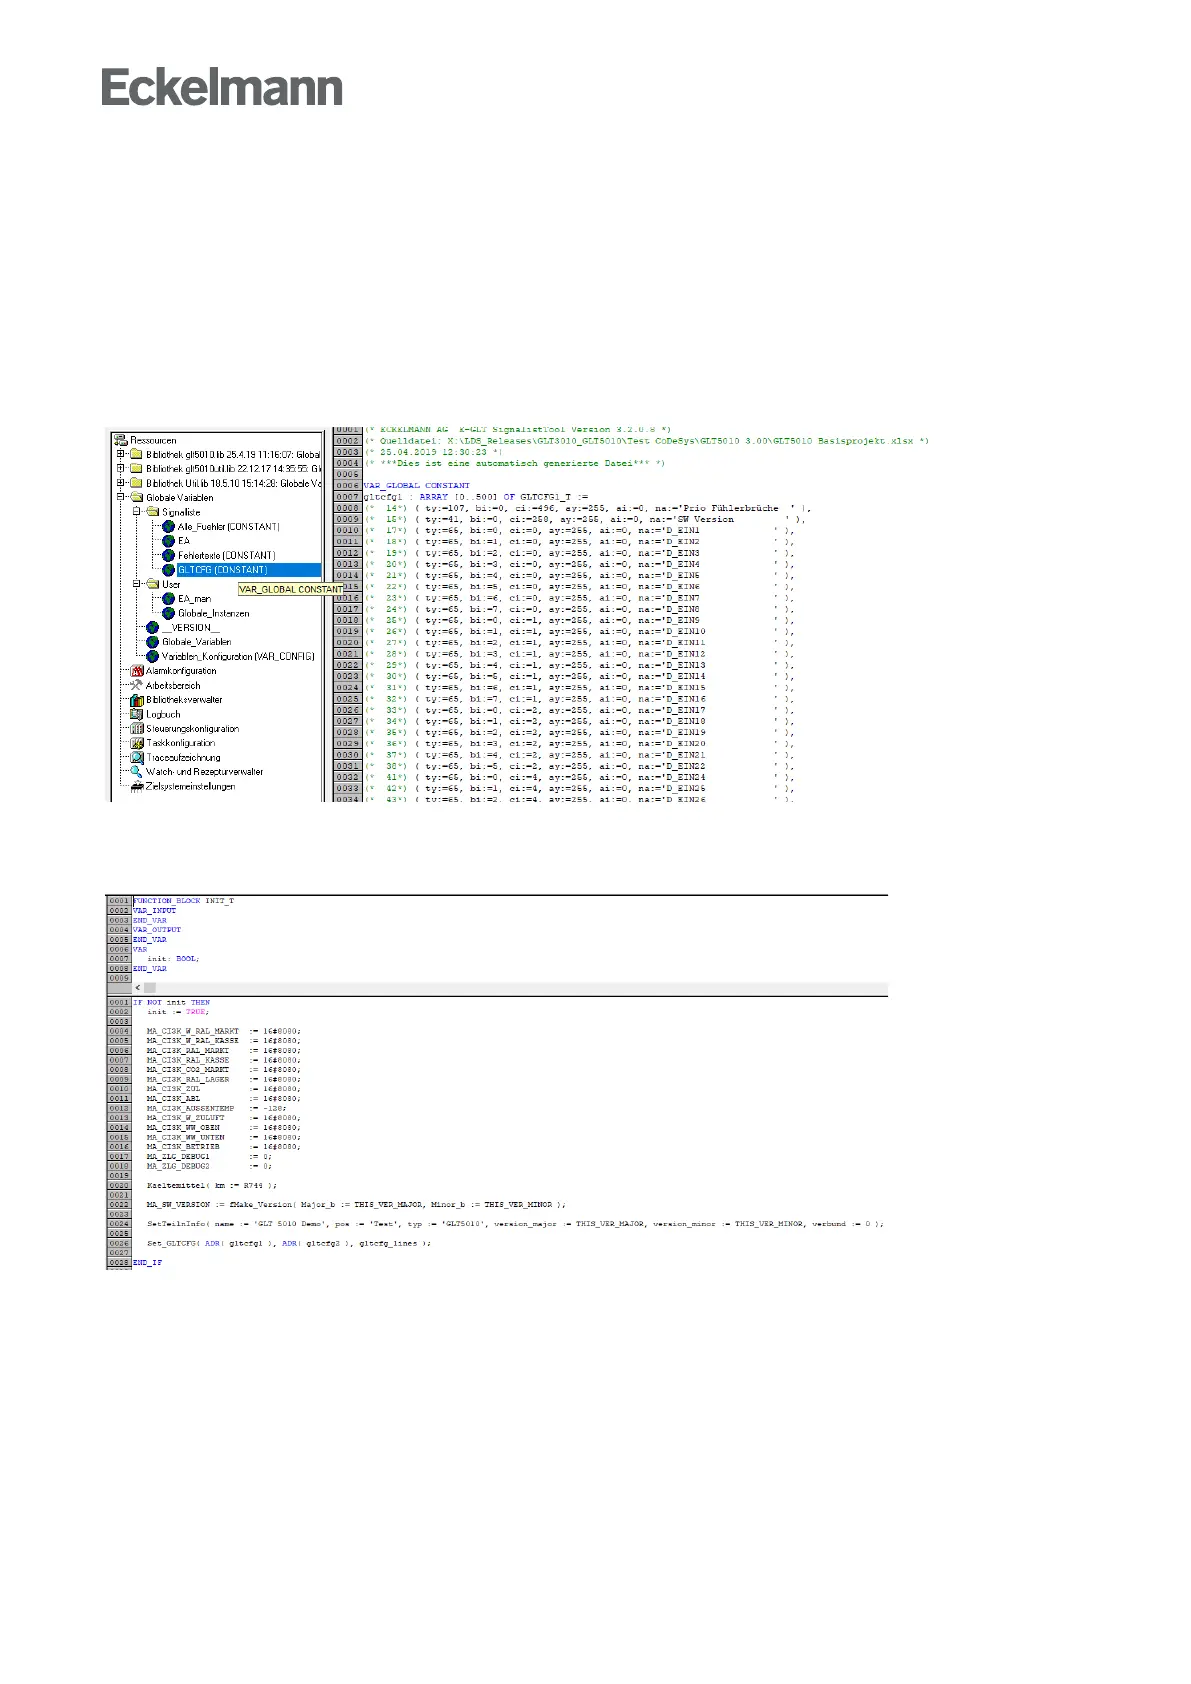Click the Bibliotheksverwalter books icon

[137, 700]
